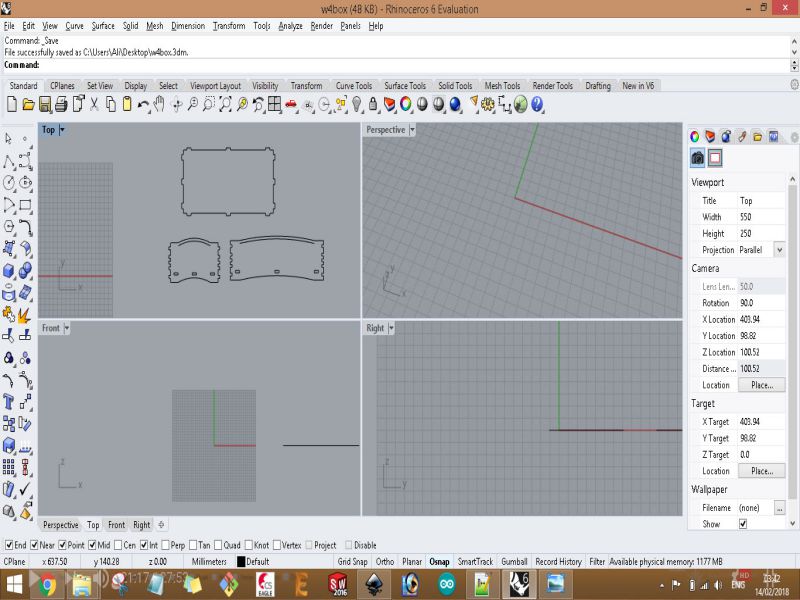
Task: Click the Zoom Extents icon
Action: pyautogui.click(x=225, y=105)
